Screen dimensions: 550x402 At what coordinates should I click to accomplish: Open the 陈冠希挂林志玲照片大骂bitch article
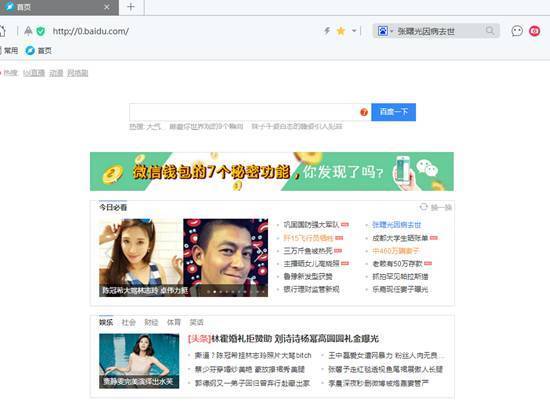click(253, 355)
